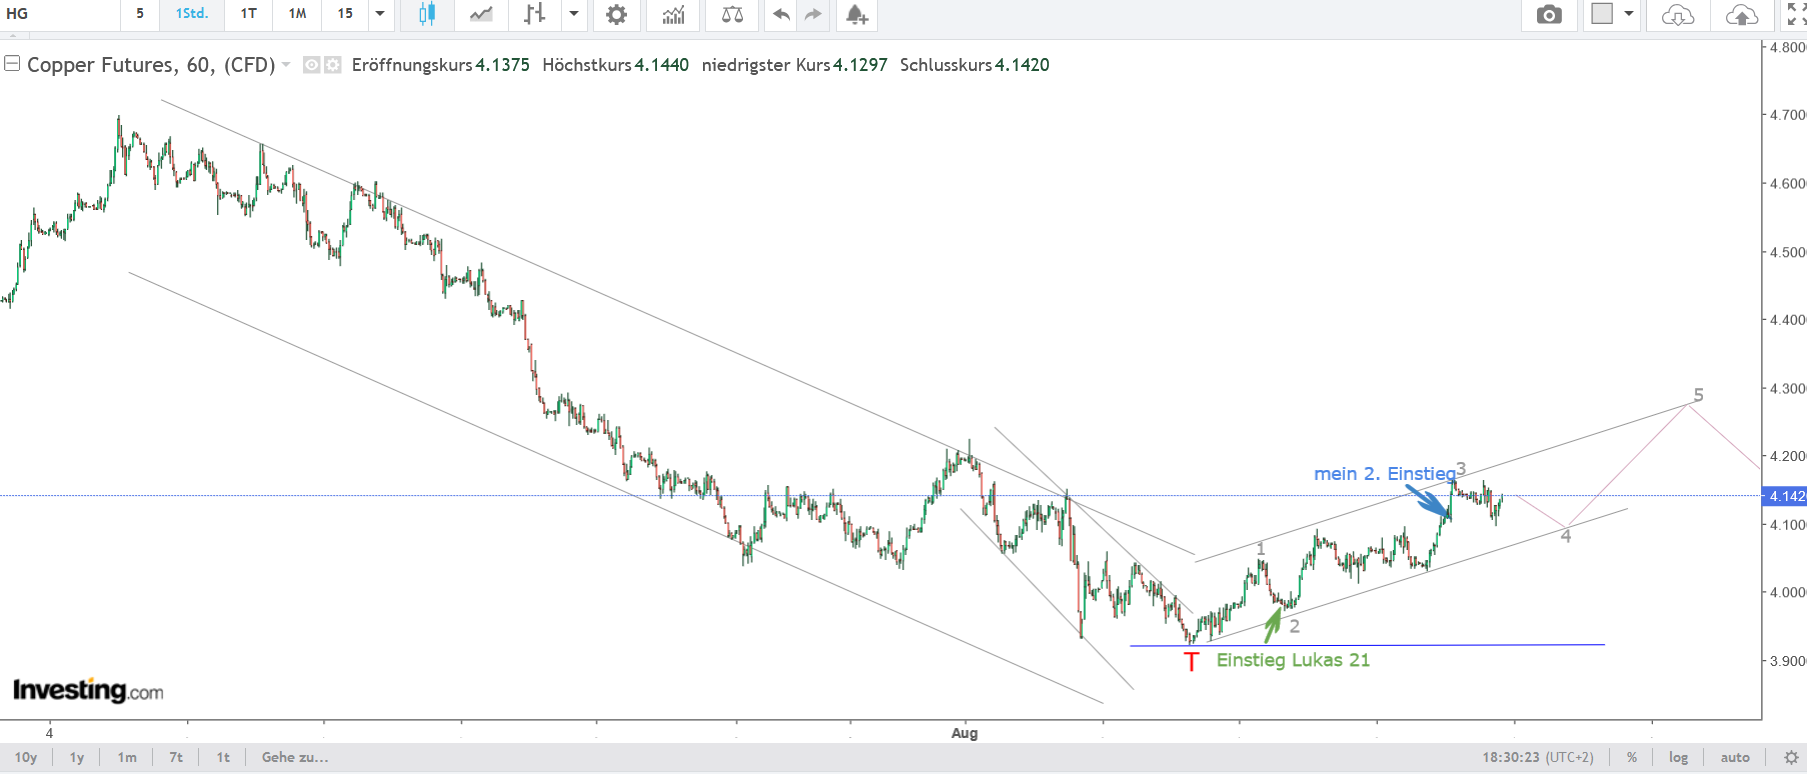Click the red T marker on chart
Screen dimensions: 1807x774
1191,661
